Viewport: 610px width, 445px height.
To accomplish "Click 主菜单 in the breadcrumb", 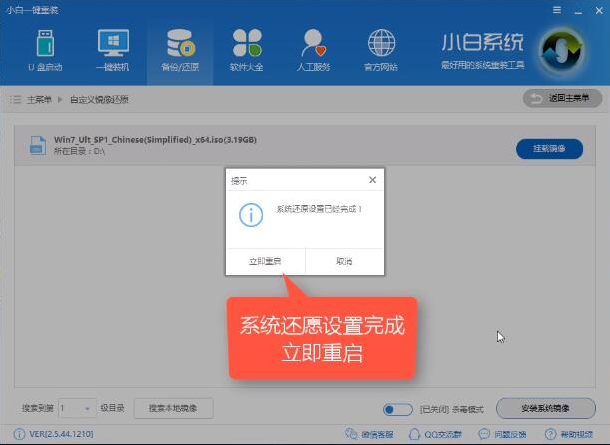I will [36, 100].
